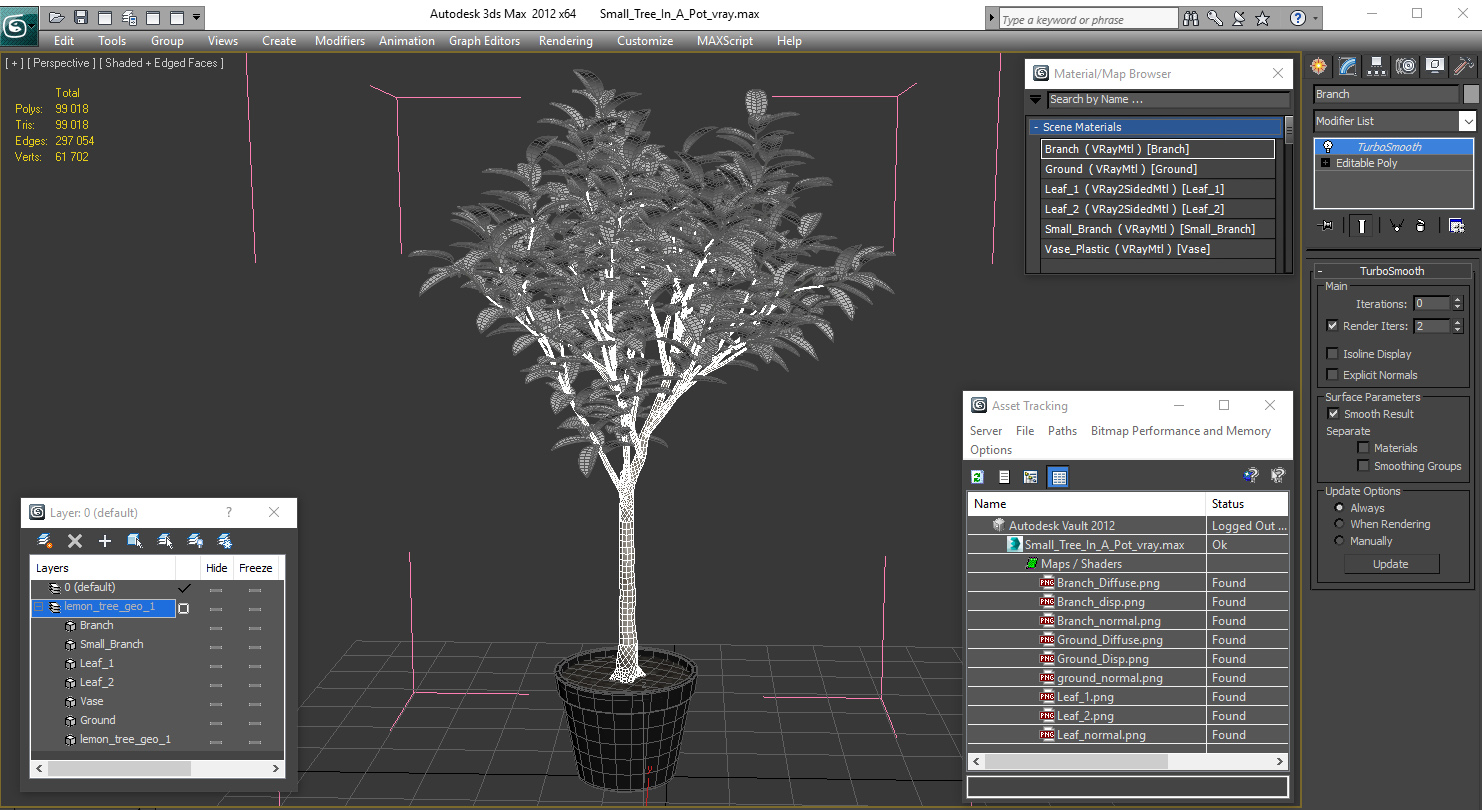
Task: Click Layer dialog horizontal scrollbar
Action: coord(119,768)
